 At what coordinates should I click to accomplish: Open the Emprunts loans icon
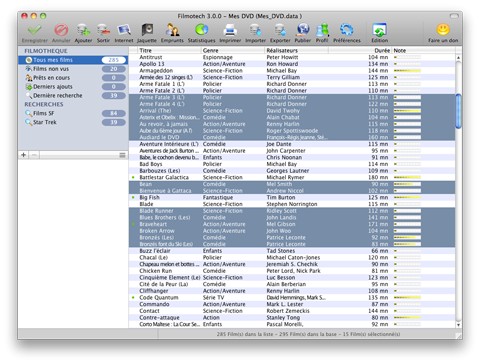click(x=172, y=30)
